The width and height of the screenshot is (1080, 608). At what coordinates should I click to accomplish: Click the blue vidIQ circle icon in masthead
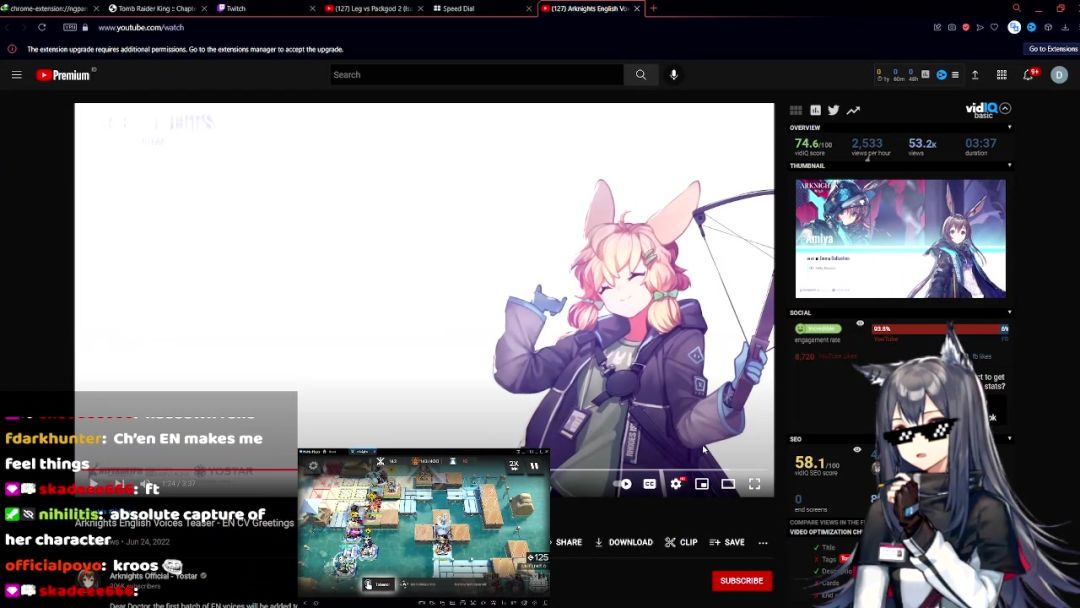(941, 74)
